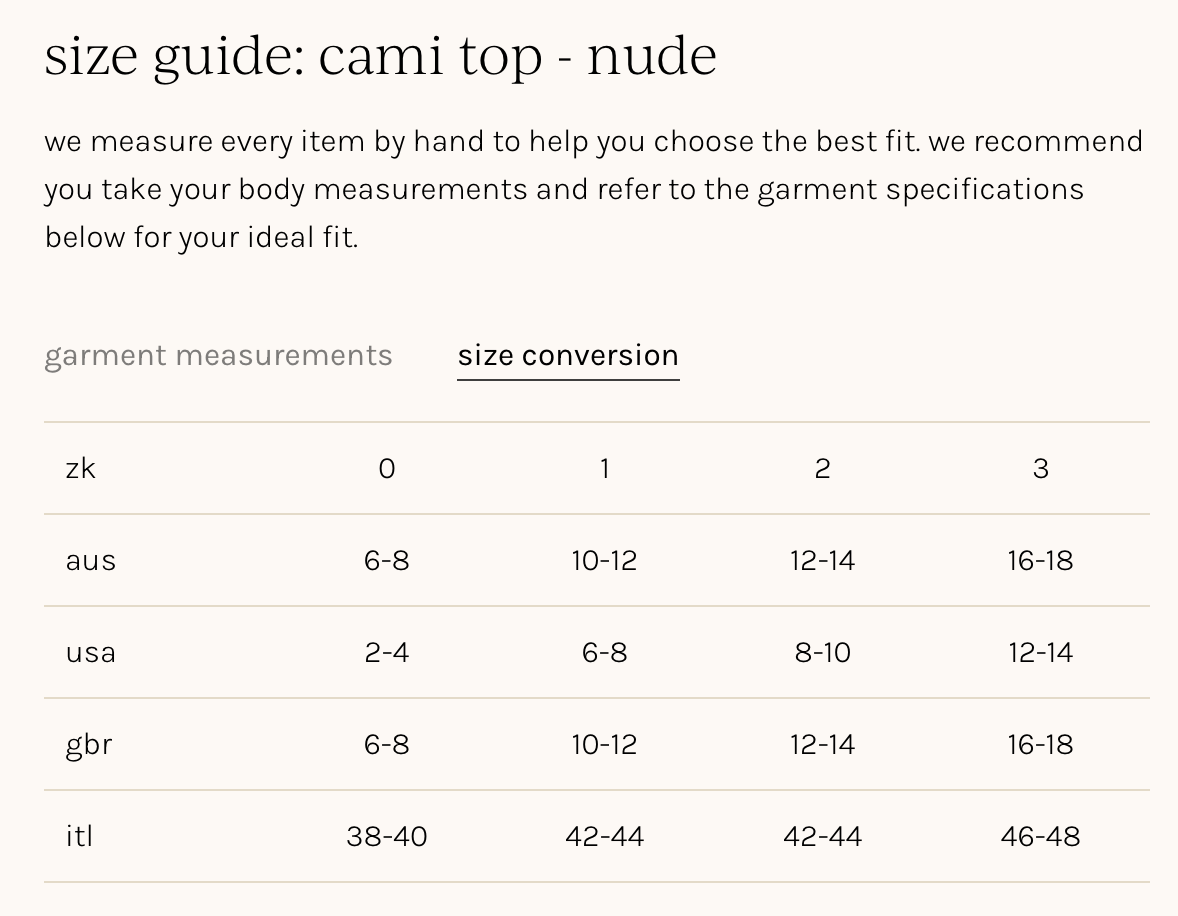Select the size conversion tab

point(568,356)
